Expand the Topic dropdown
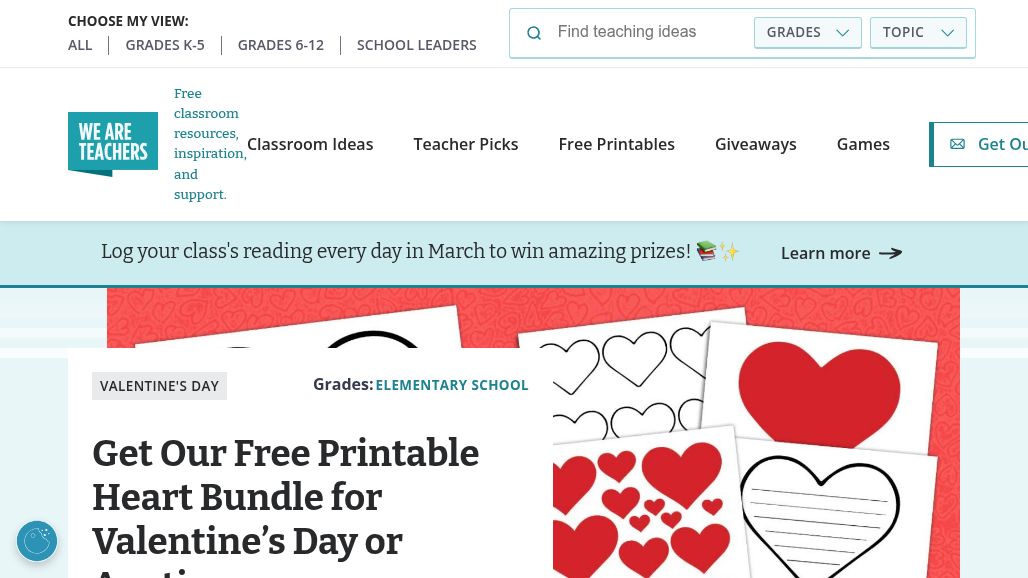This screenshot has height=578, width=1028. pyautogui.click(x=918, y=32)
